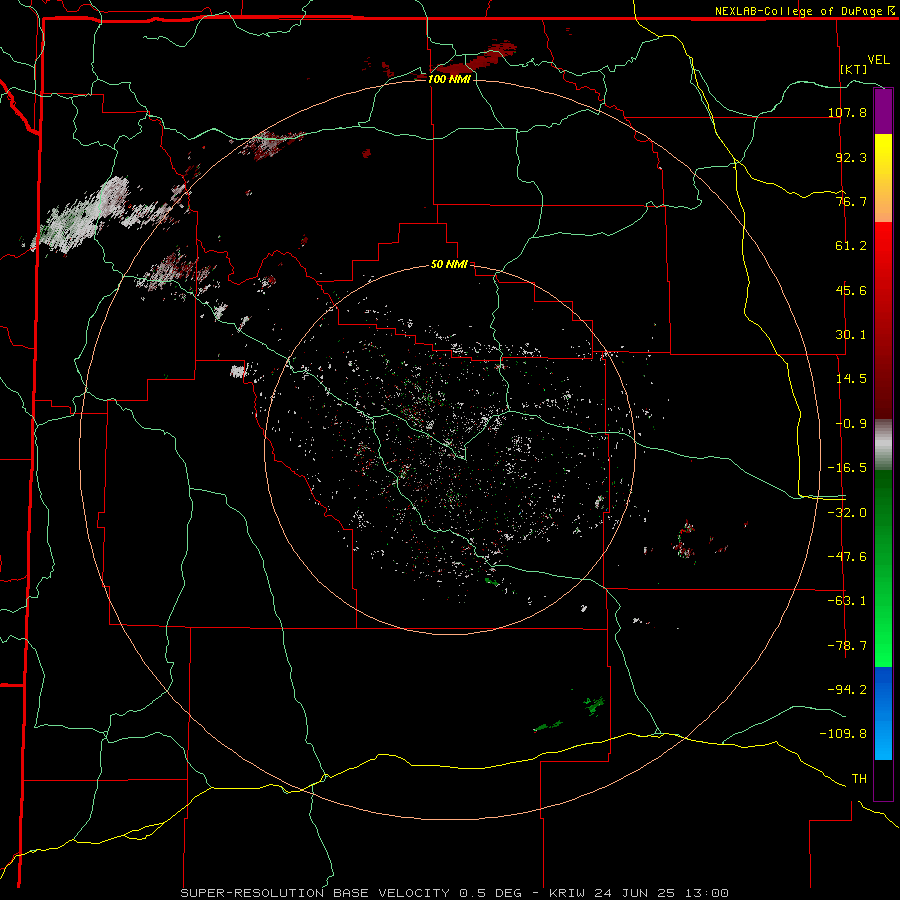Select the 45.6 legend value
Screen dimensions: 900x900
[851, 290]
